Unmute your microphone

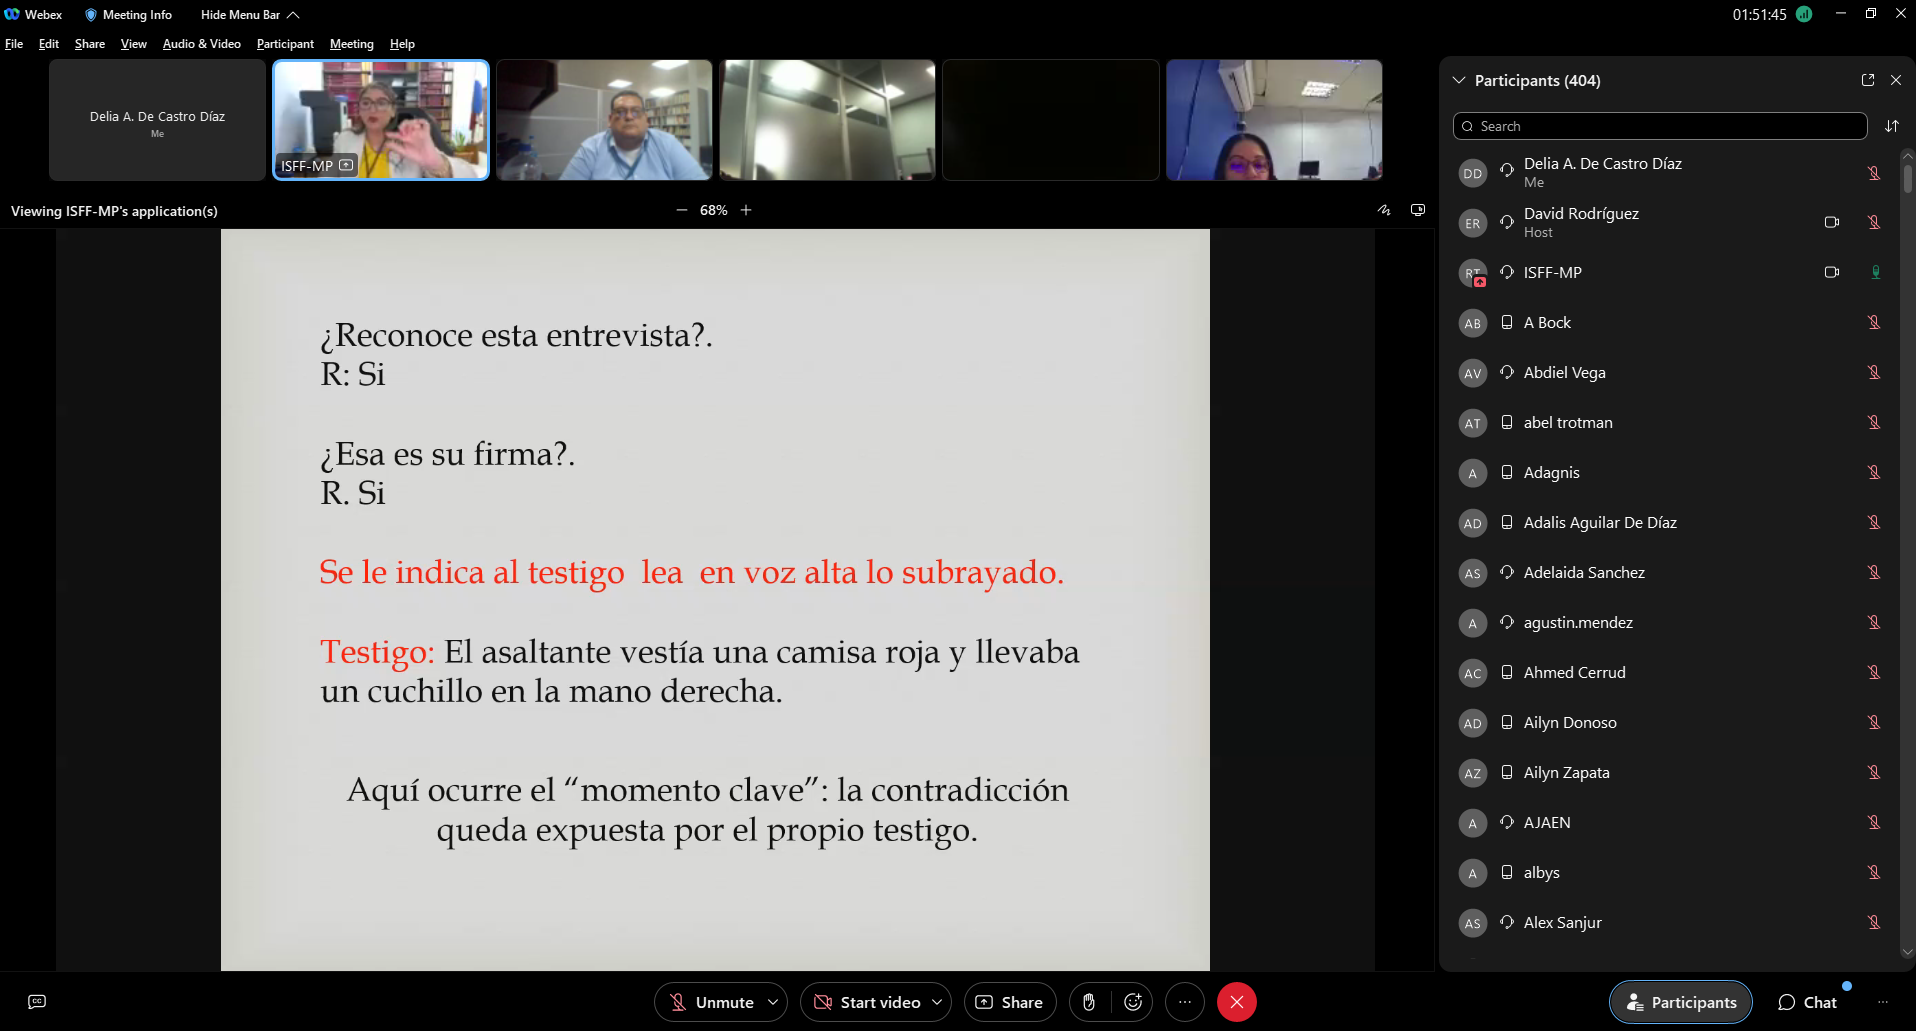point(711,1002)
